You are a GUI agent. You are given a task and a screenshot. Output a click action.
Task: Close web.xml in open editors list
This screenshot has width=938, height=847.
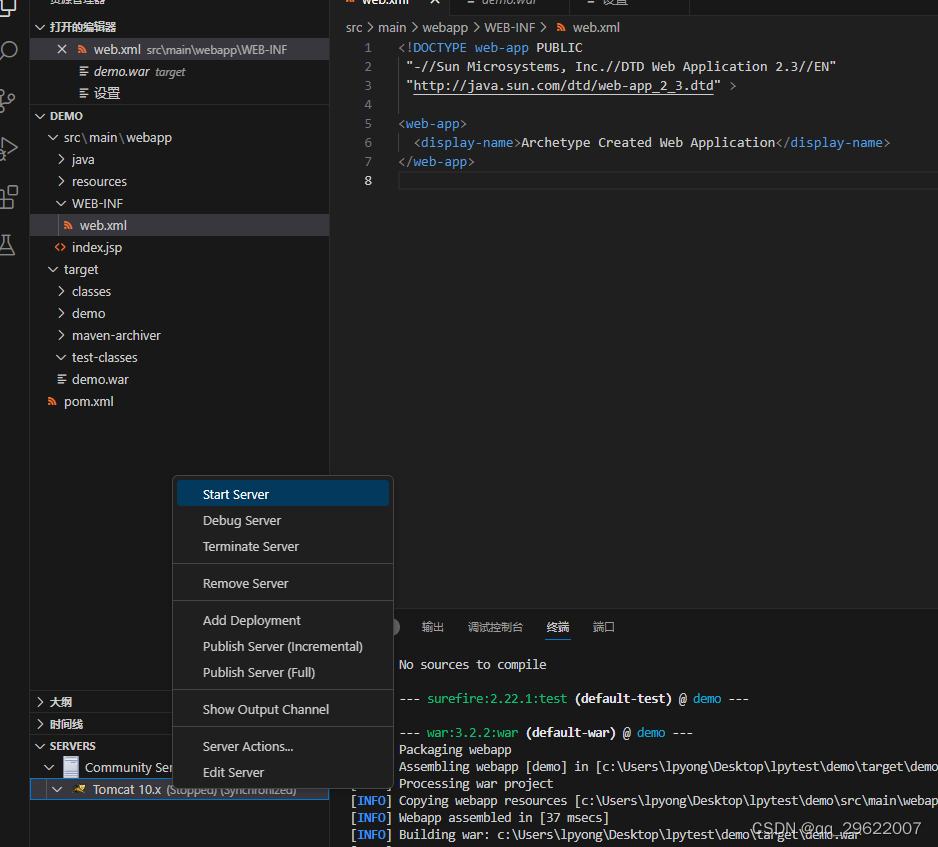[x=62, y=50]
